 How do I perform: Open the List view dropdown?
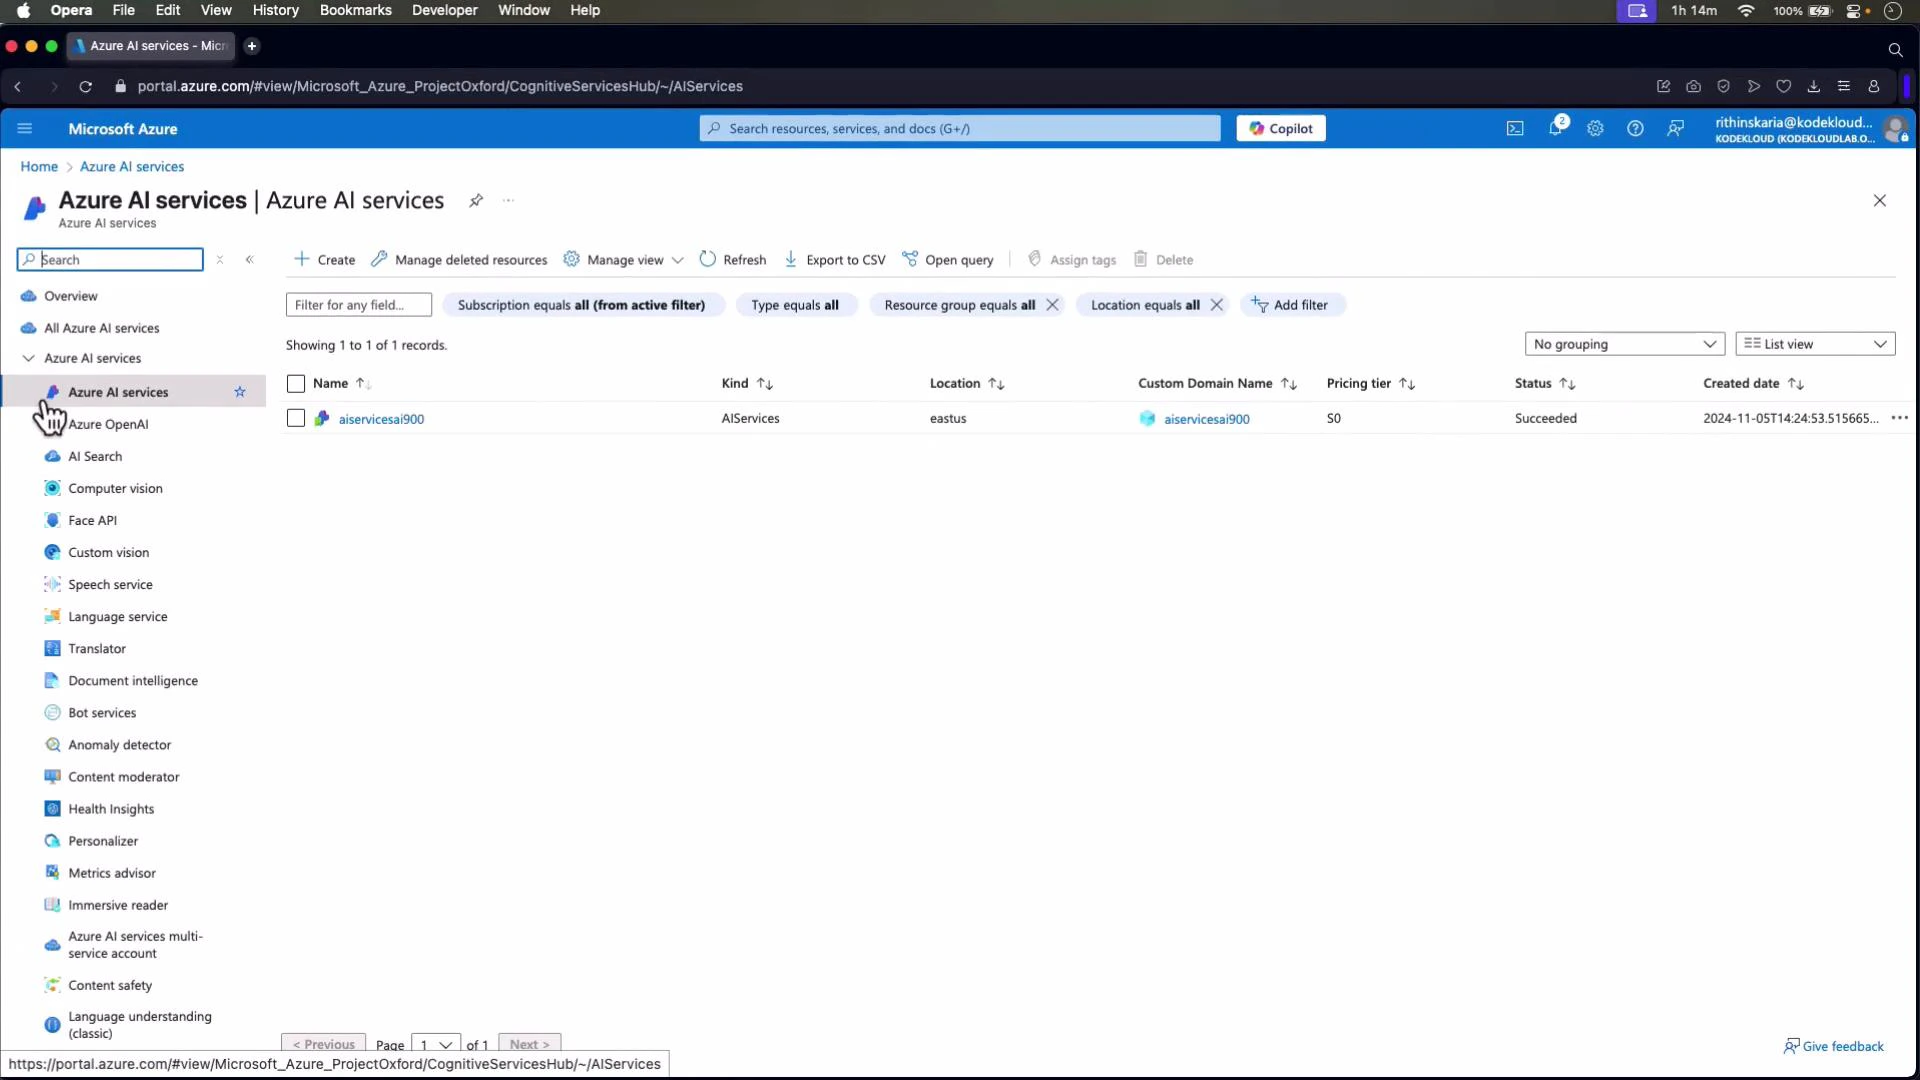click(x=1815, y=344)
